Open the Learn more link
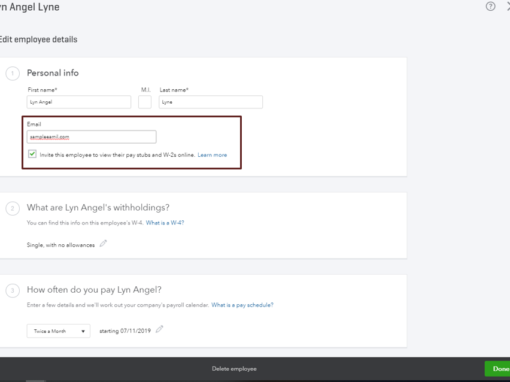The height and width of the screenshot is (382, 510). [x=212, y=155]
